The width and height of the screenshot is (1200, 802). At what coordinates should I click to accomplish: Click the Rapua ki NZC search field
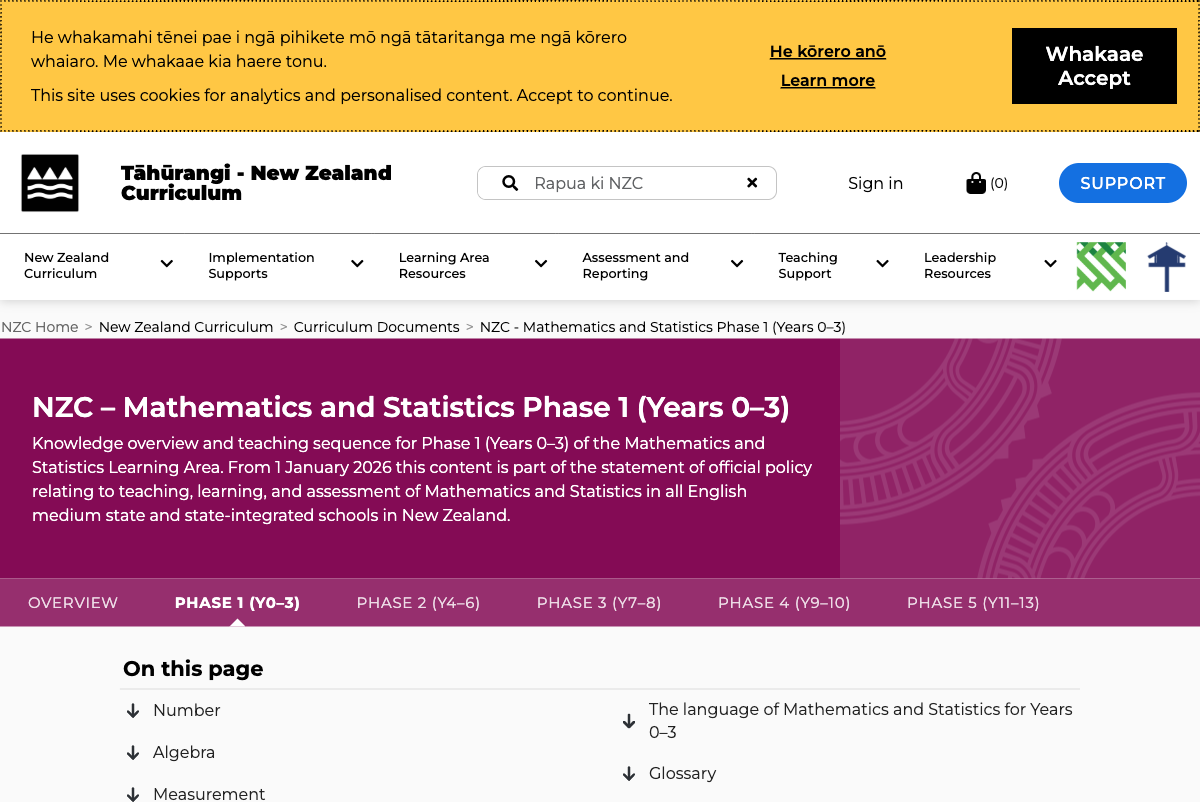(627, 183)
